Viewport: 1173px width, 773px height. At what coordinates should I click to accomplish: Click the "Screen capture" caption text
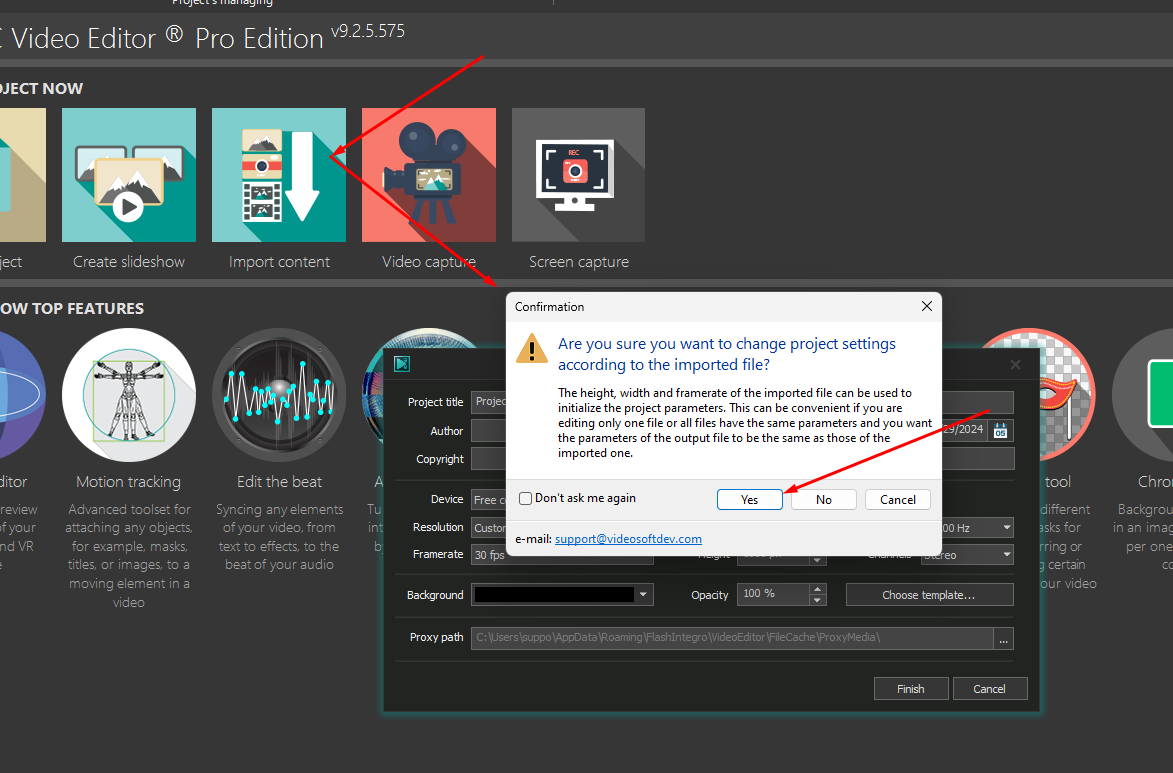coord(579,262)
